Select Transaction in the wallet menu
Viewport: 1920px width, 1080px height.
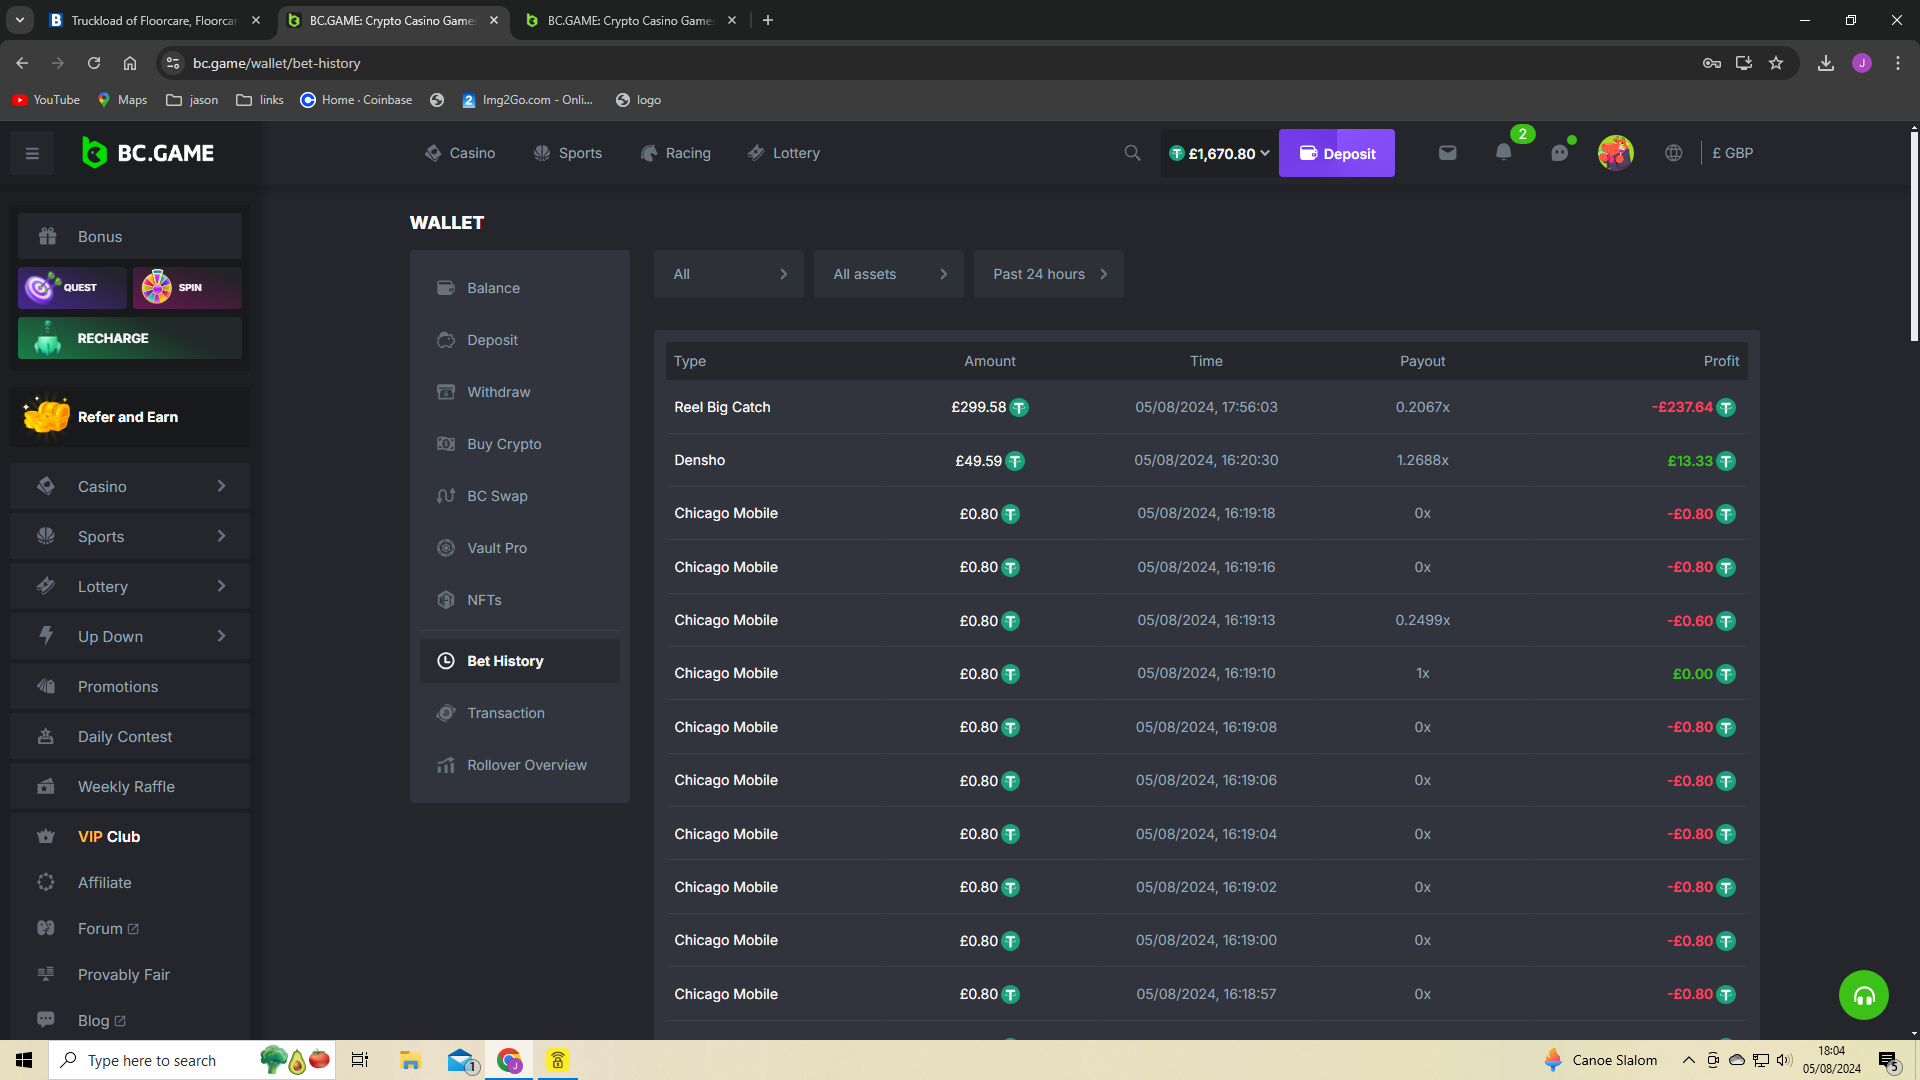click(520, 713)
